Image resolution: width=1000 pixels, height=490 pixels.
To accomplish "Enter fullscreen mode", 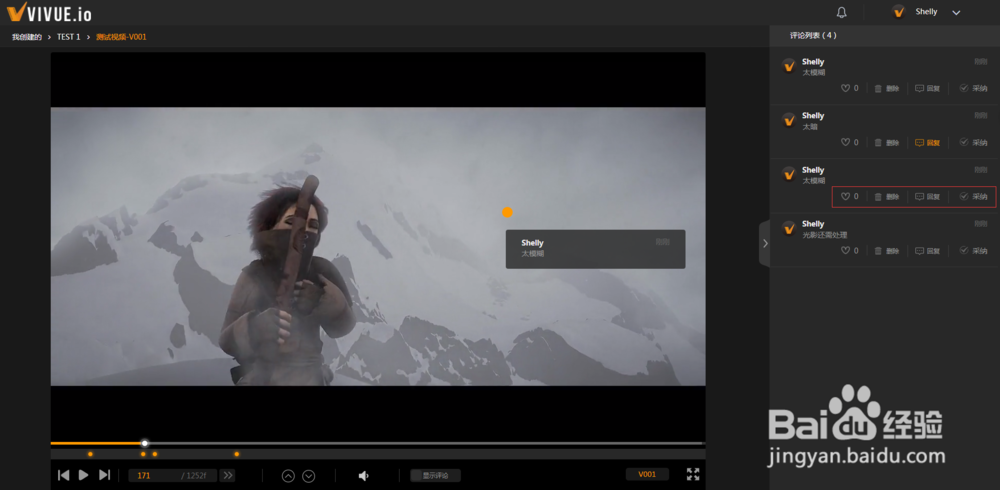I will (x=693, y=474).
